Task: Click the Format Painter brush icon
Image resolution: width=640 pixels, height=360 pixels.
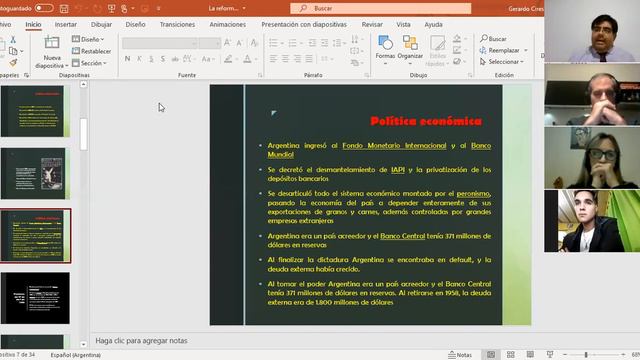Action: [x=13, y=62]
